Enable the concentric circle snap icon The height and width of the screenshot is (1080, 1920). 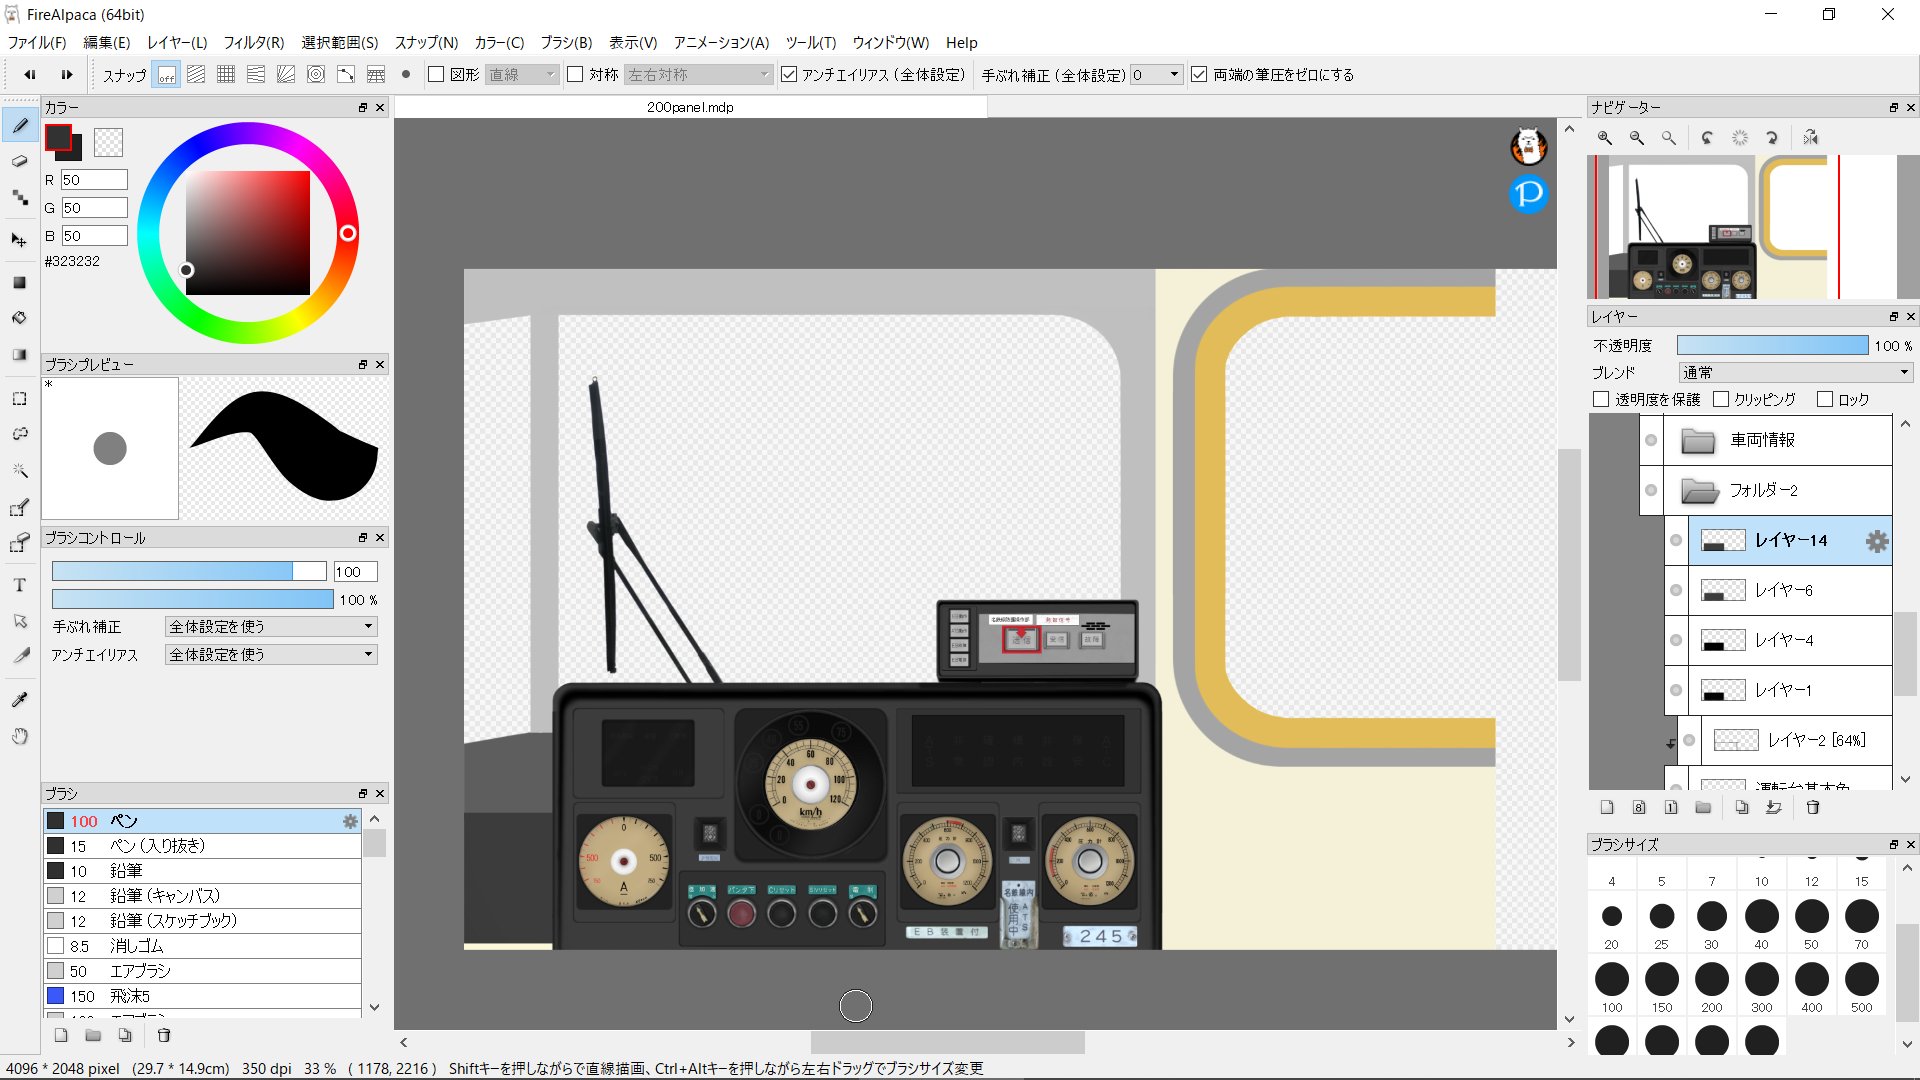(316, 75)
